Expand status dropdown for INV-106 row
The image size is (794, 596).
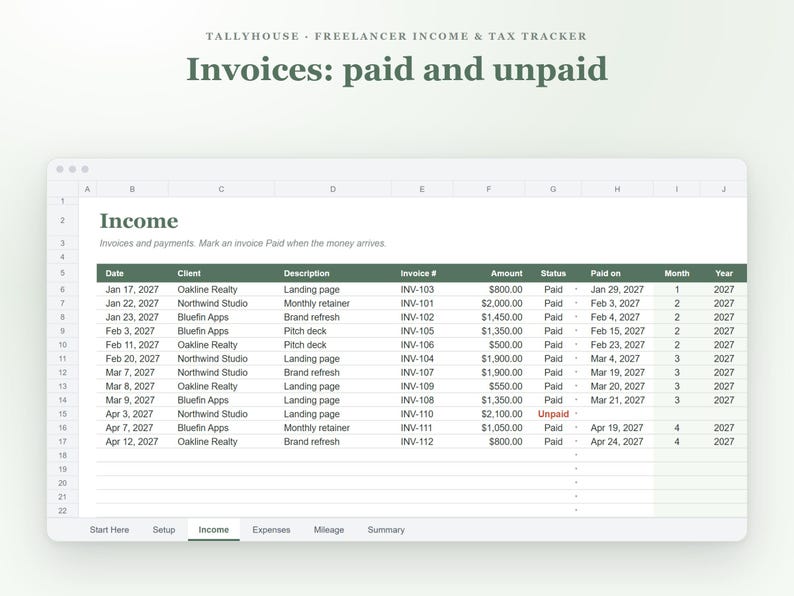pos(576,344)
